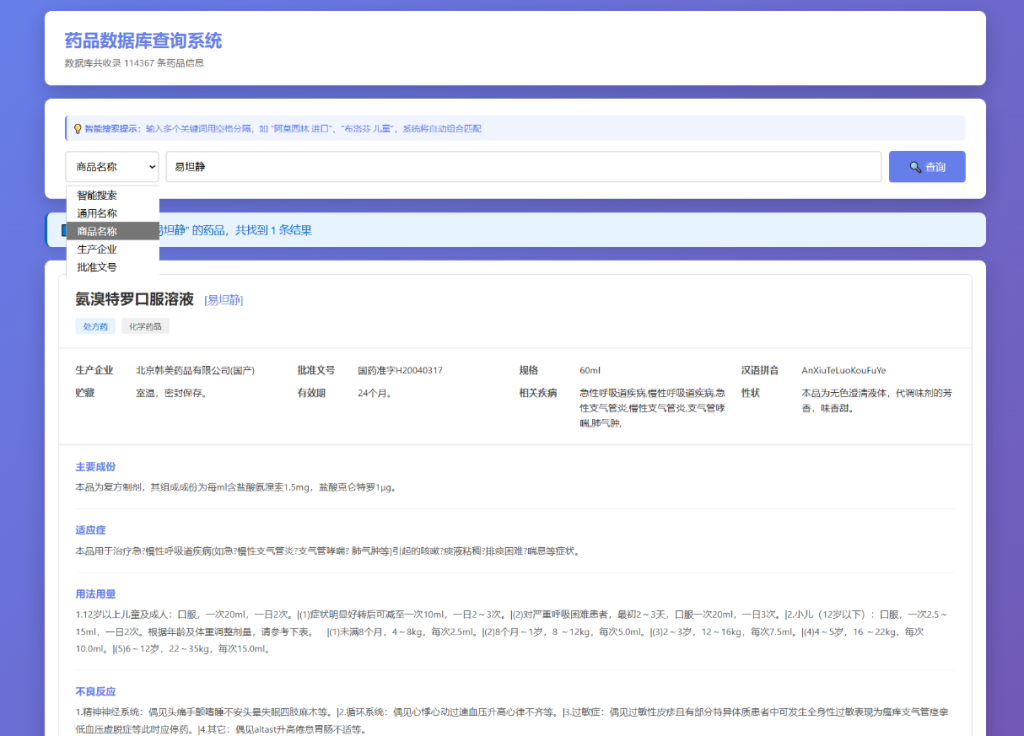
Task: Click the 处方药 tag badge
Action: pos(94,326)
